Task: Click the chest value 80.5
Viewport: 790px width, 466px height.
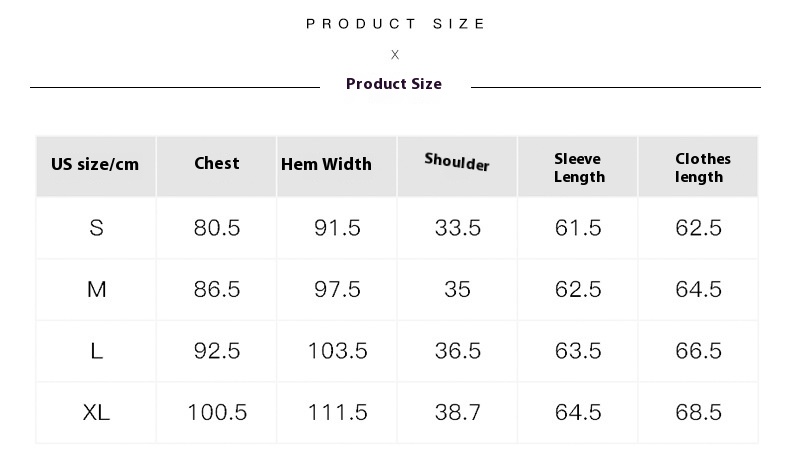Action: [217, 228]
